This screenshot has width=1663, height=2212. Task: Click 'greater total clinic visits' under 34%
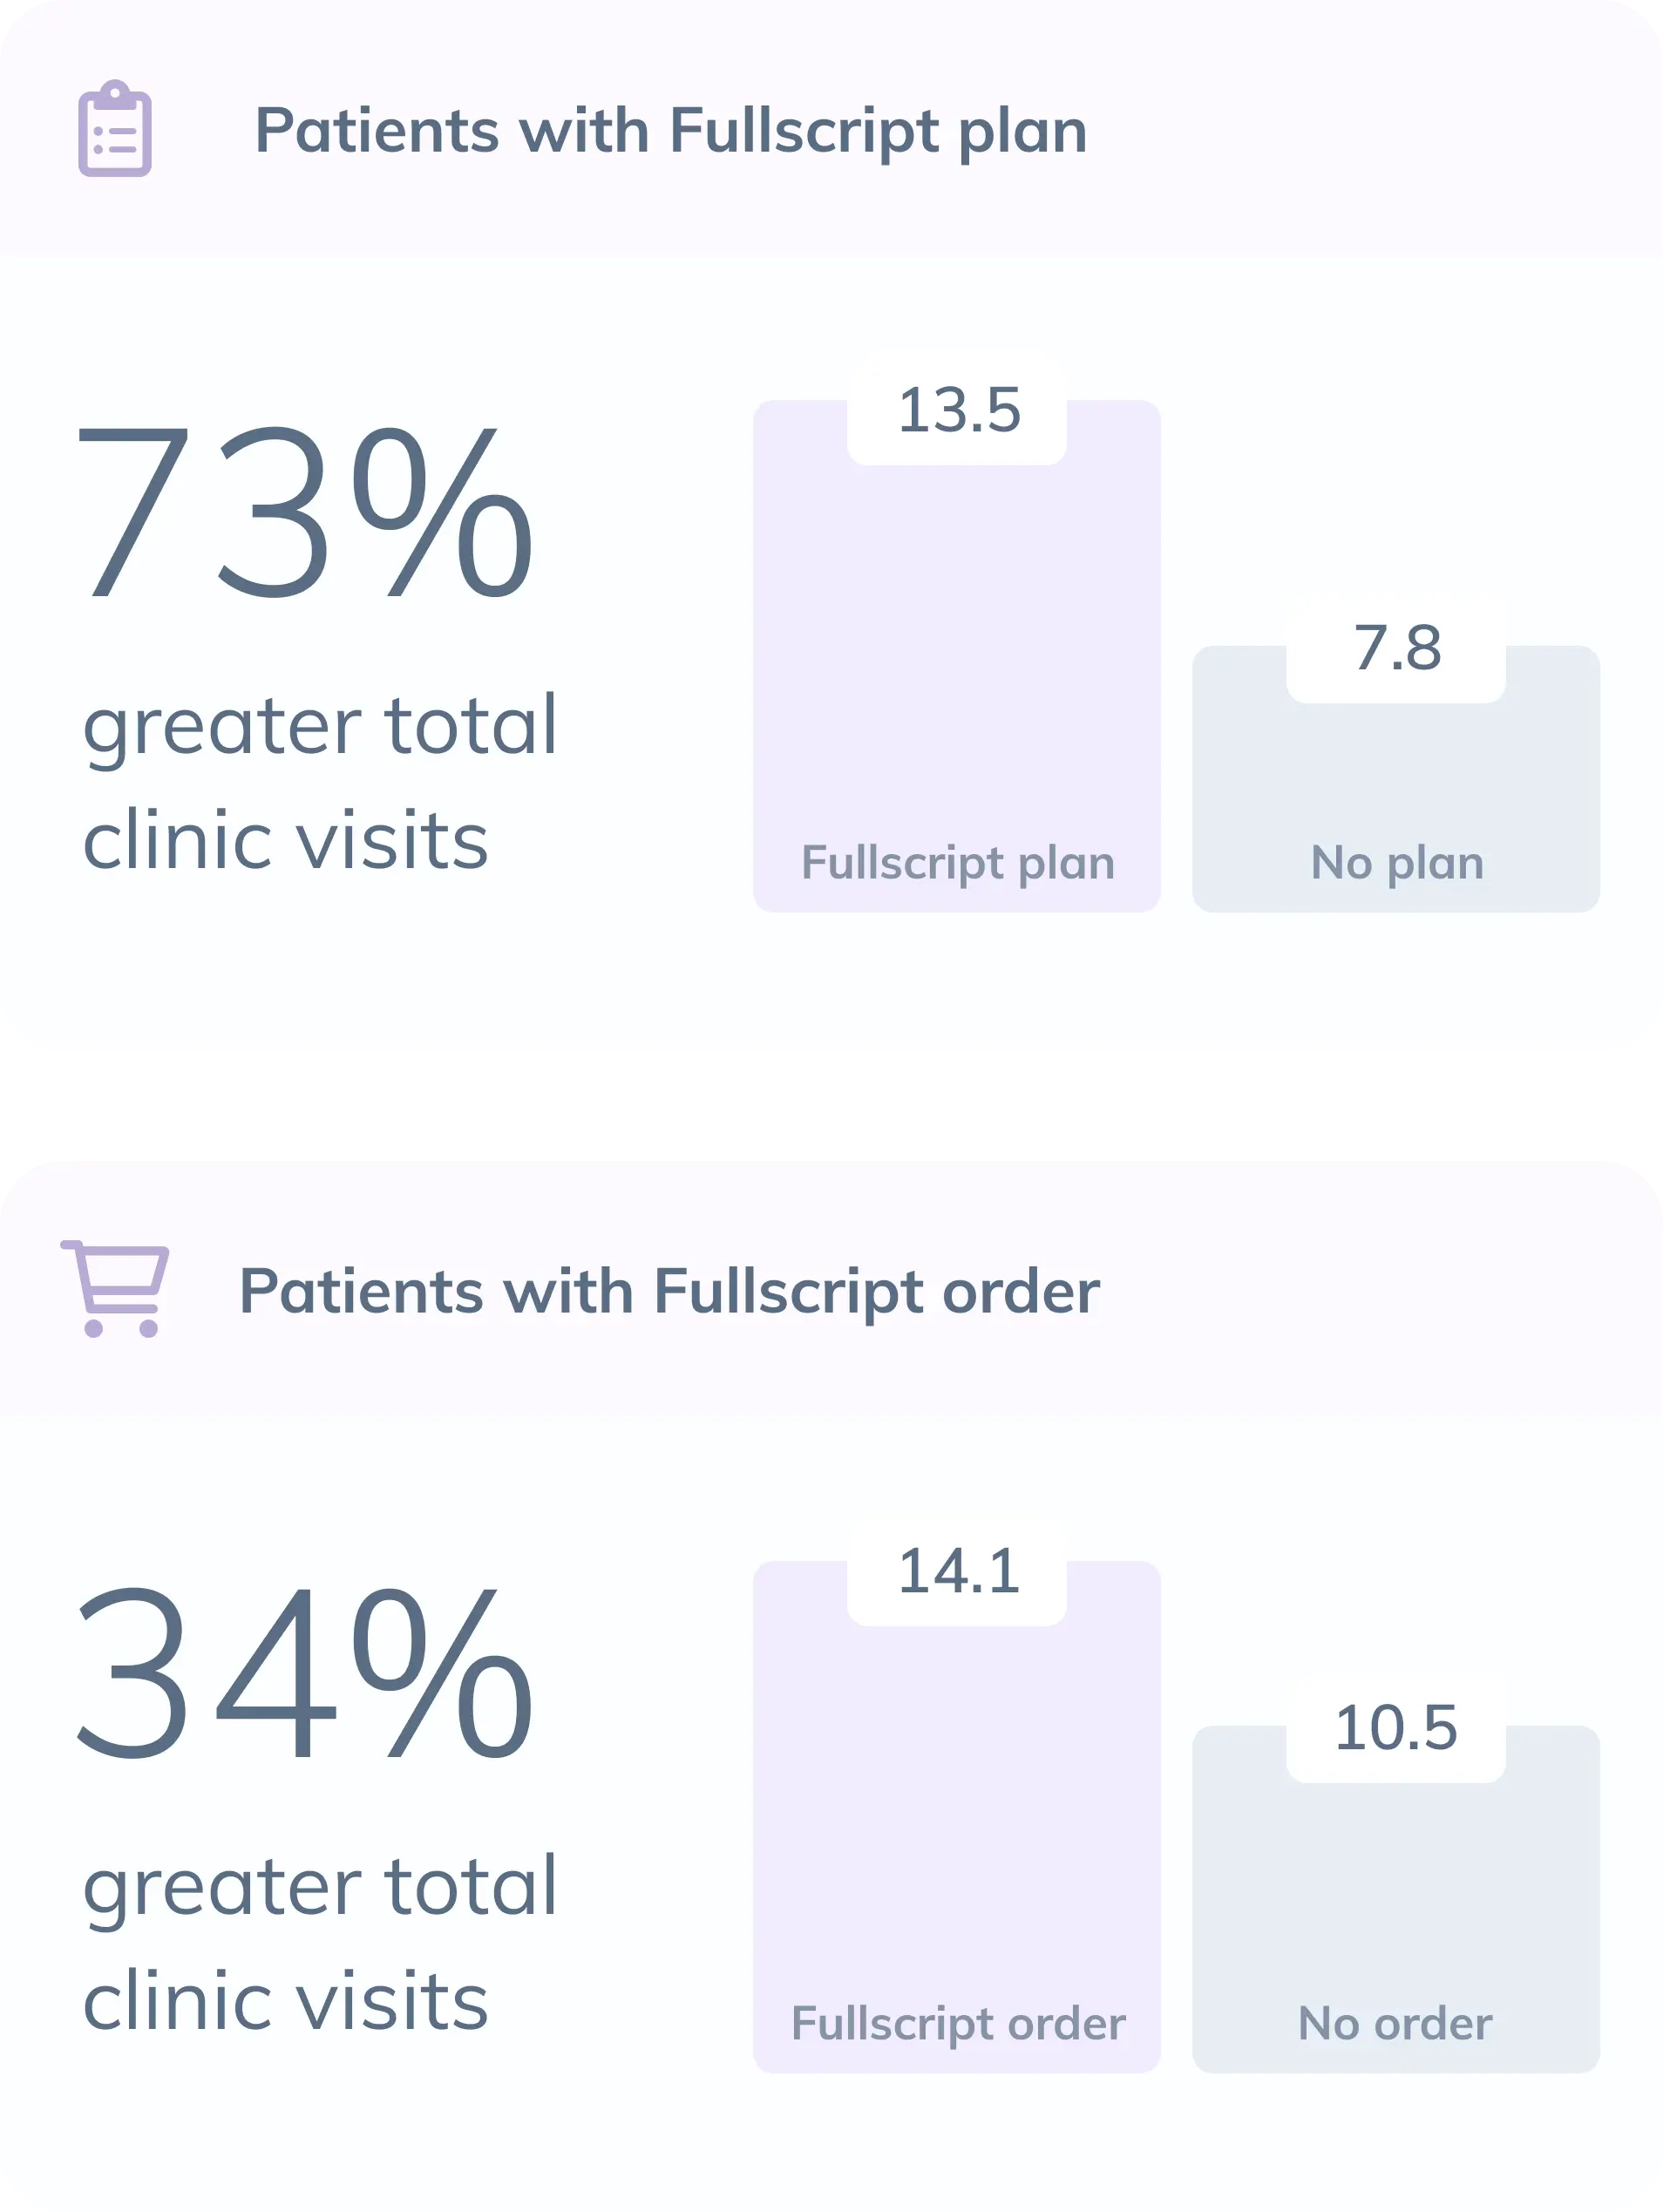[x=319, y=1942]
